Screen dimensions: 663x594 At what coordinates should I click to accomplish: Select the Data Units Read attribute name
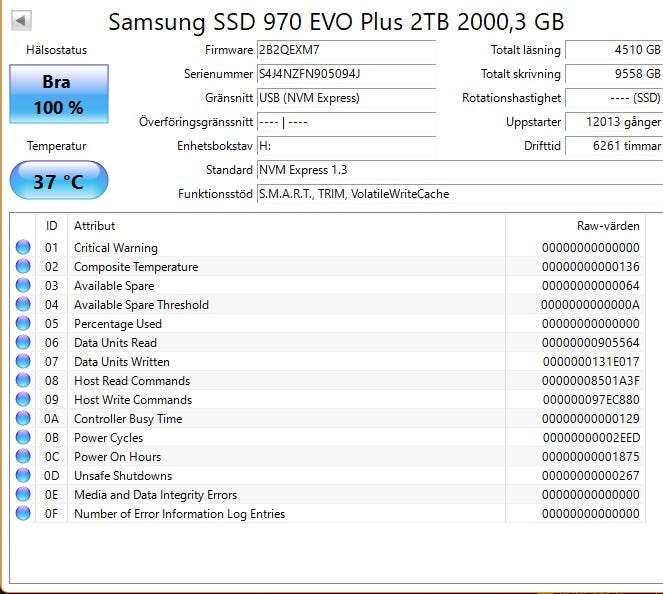point(115,343)
